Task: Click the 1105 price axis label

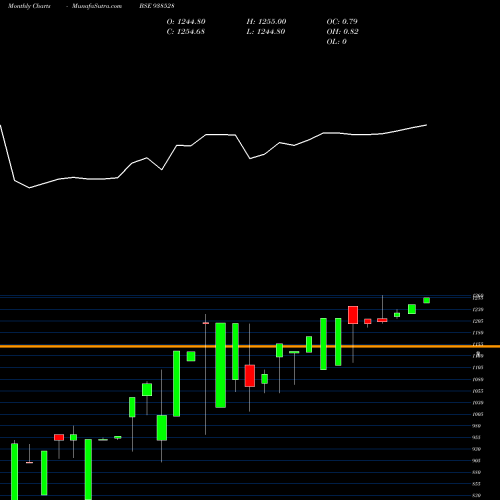Action: pos(478,367)
